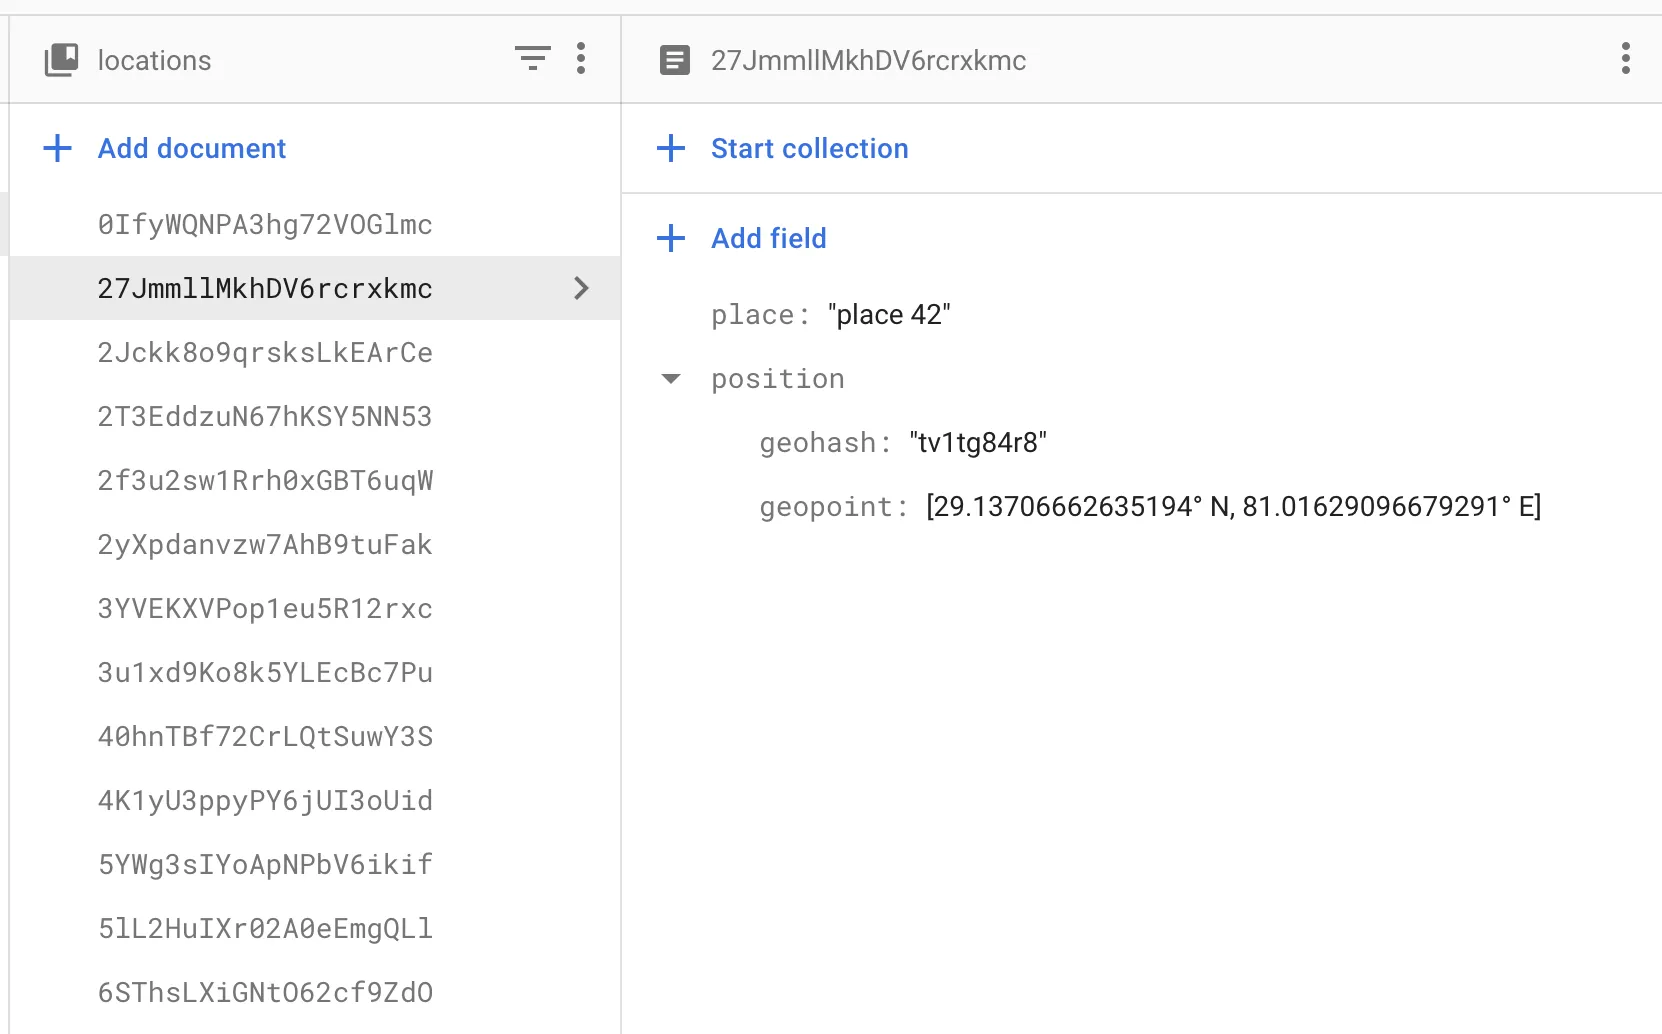The height and width of the screenshot is (1034, 1662).
Task: Open the document panel overflow menu
Action: (x=1625, y=58)
